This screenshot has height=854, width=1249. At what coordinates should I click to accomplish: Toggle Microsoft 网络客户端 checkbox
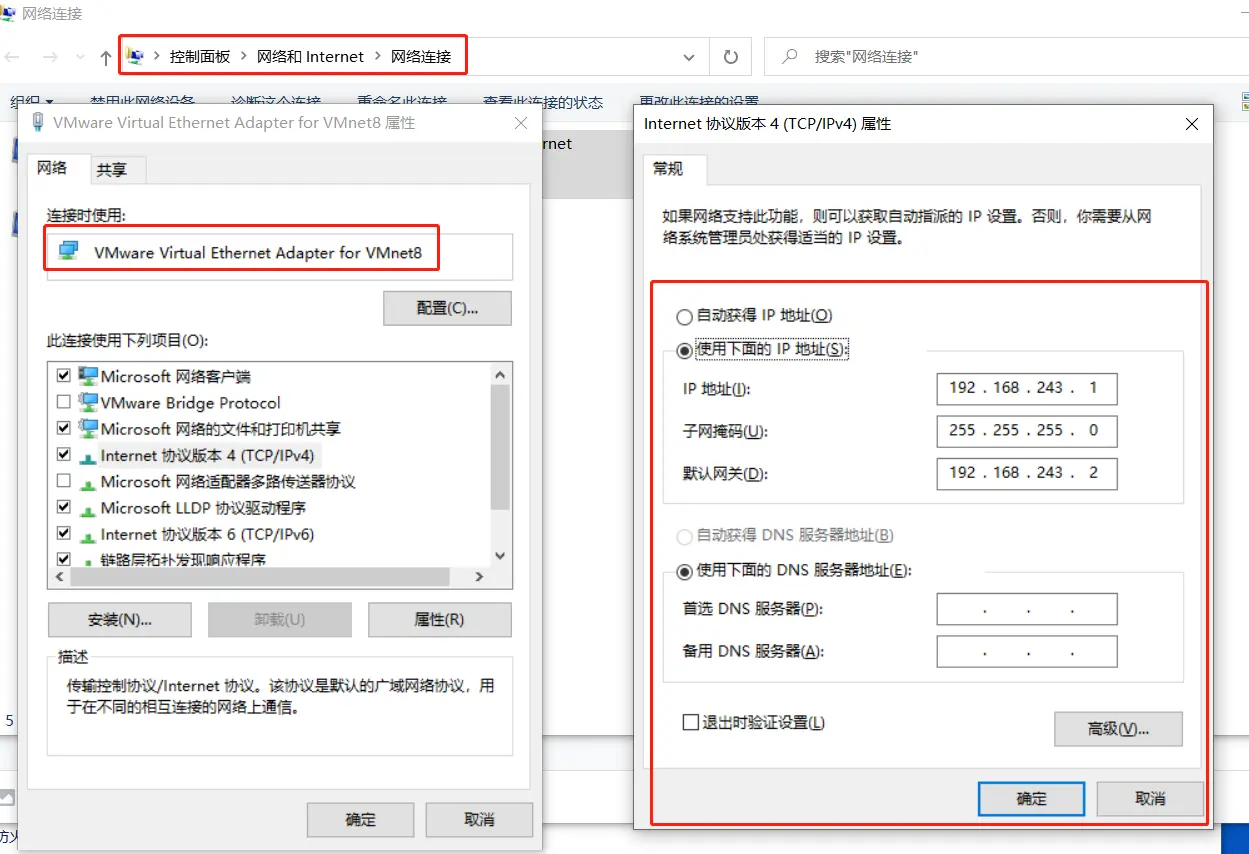pos(64,376)
